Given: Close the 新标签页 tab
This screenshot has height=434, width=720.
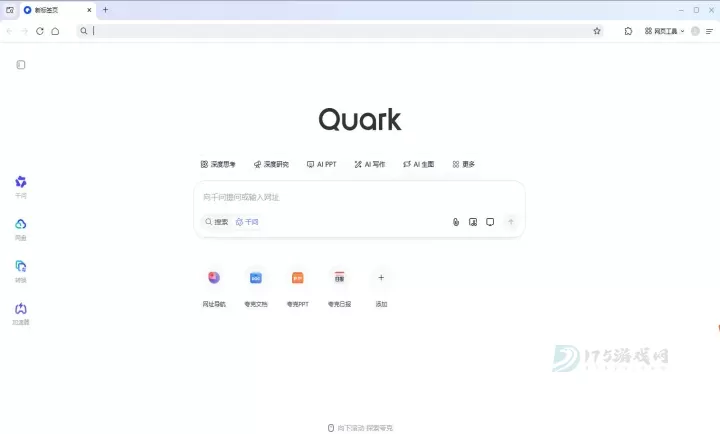Looking at the screenshot, I should [89, 10].
